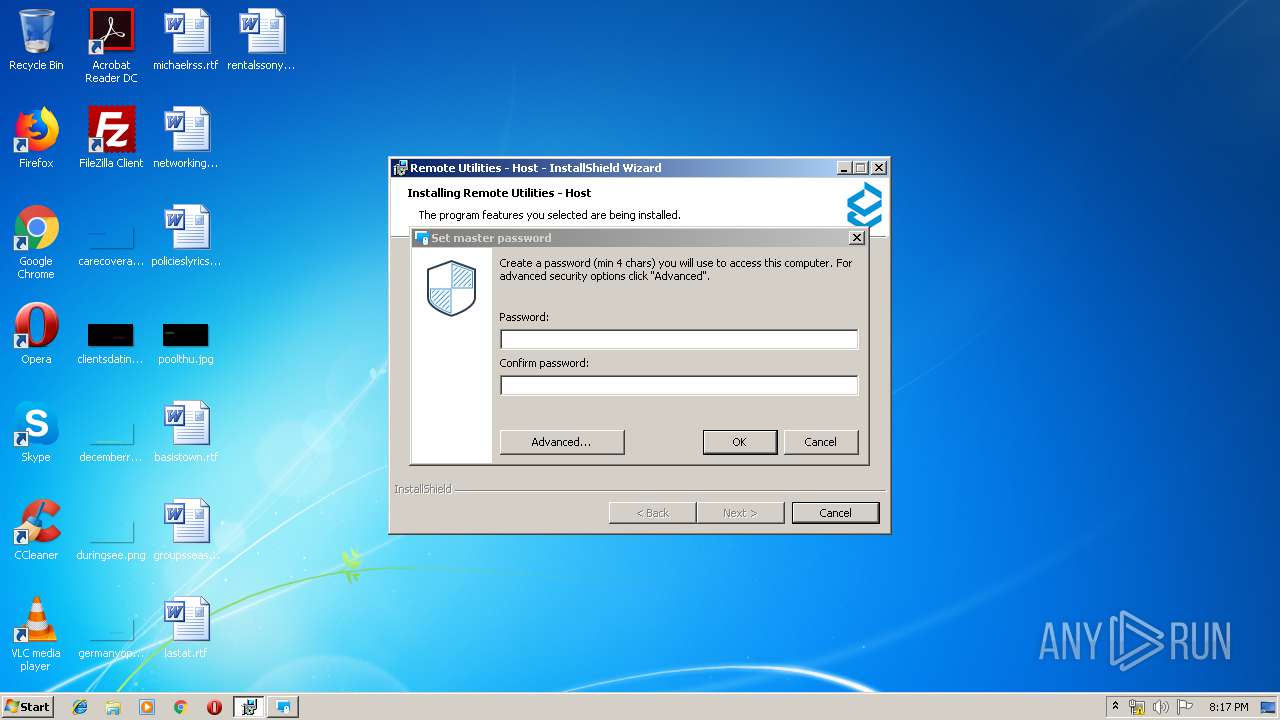Image resolution: width=1280 pixels, height=720 pixels.
Task: Select the groupsseas document icon
Action: point(186,530)
